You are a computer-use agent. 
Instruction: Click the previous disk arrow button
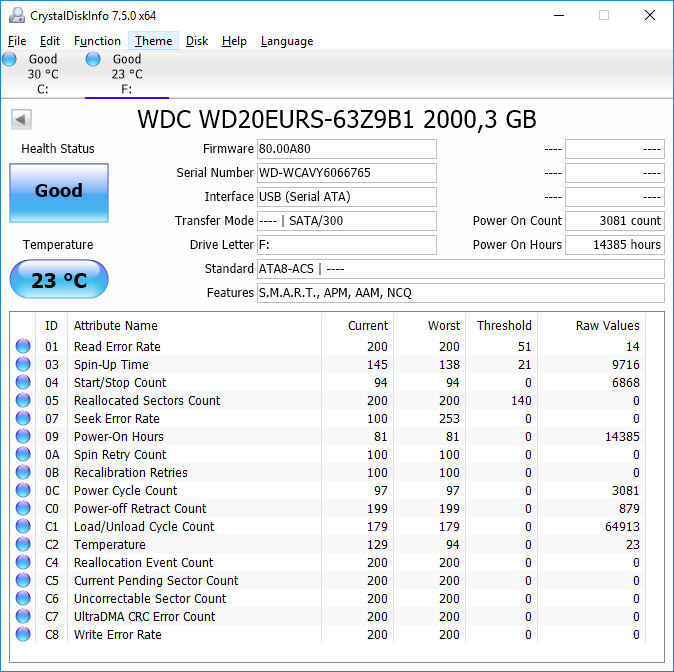21,119
